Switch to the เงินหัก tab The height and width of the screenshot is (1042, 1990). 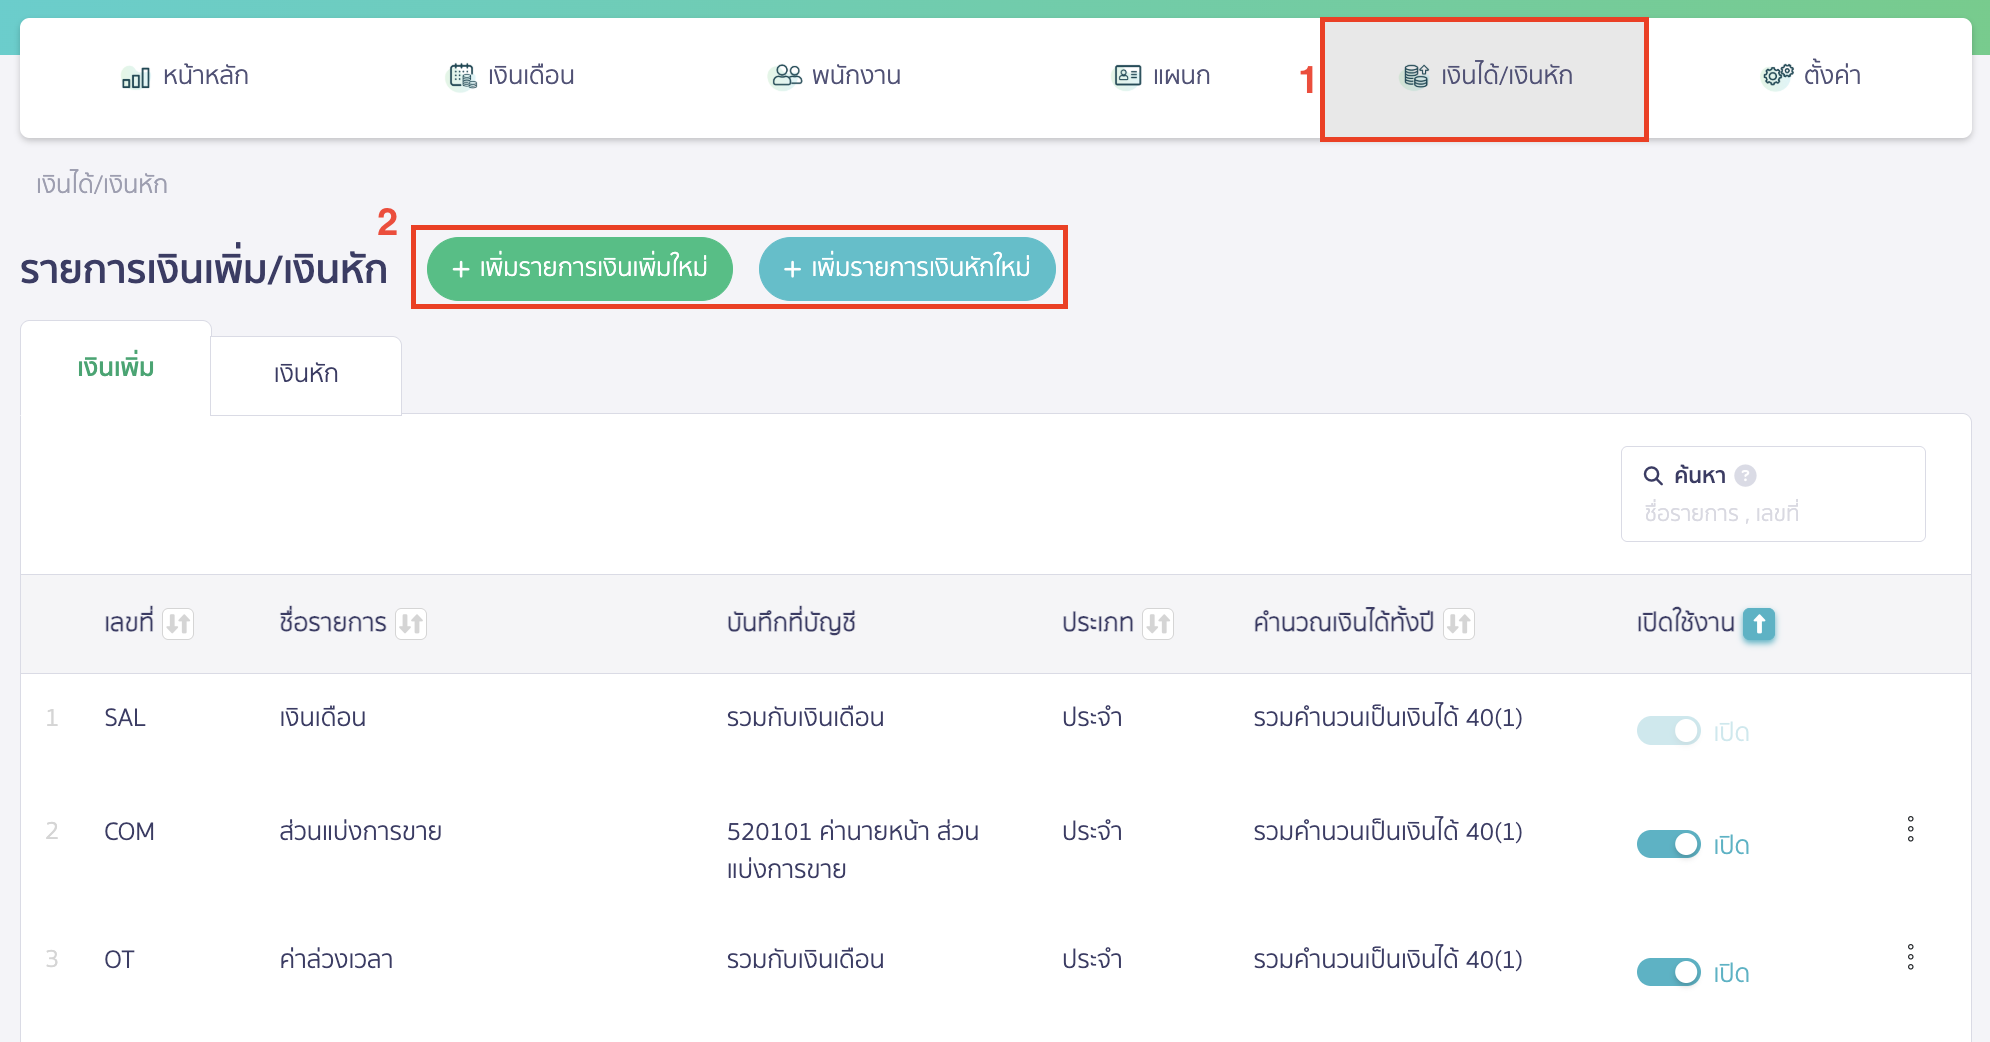305,374
